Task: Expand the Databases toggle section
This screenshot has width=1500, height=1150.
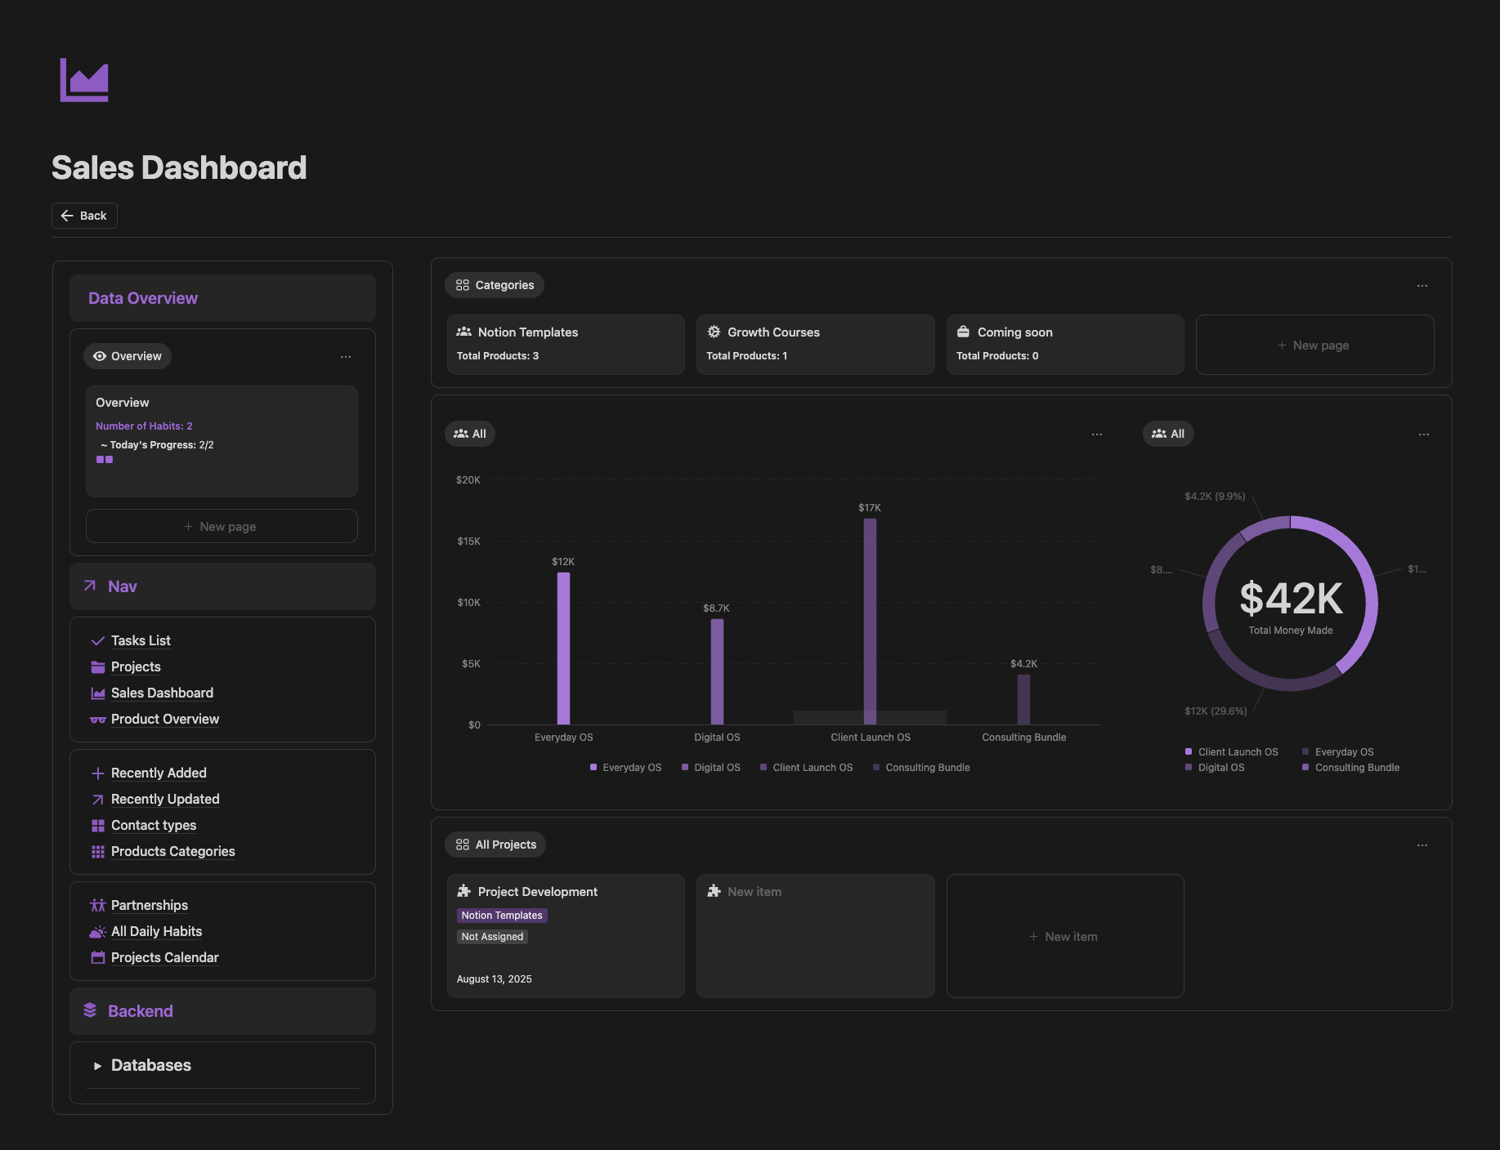Action: 97,1066
